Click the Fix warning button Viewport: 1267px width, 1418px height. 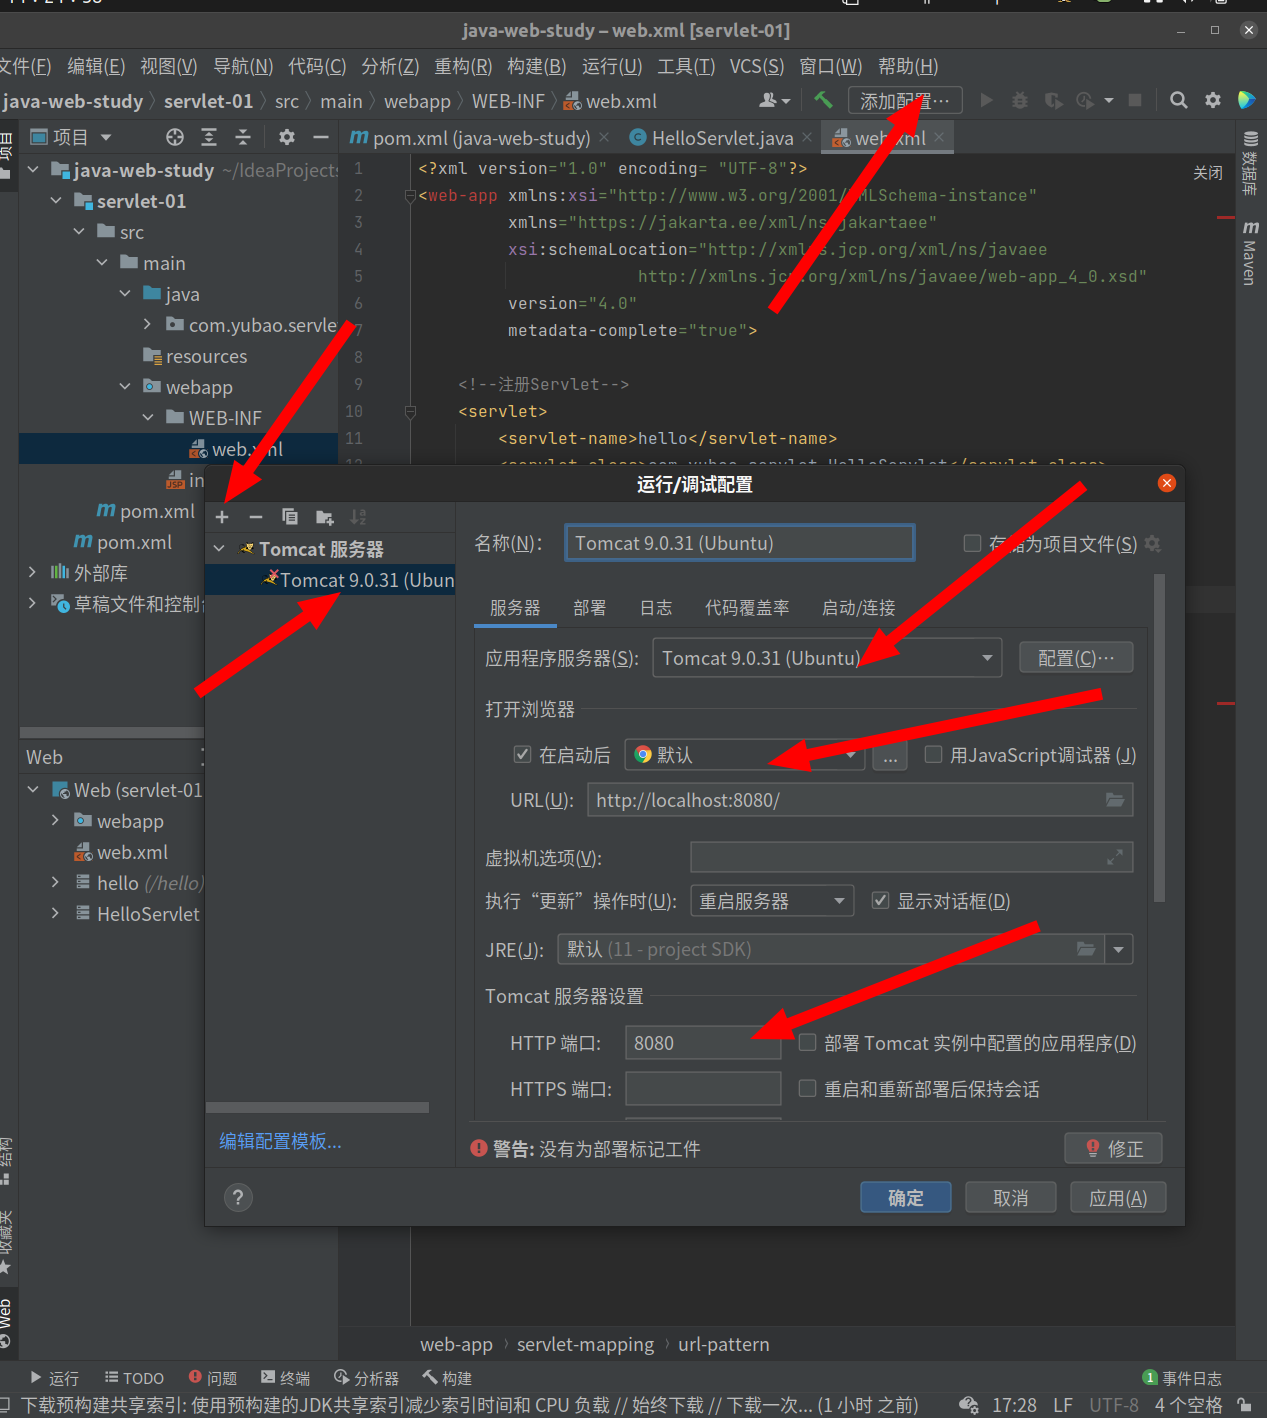1114,1149
